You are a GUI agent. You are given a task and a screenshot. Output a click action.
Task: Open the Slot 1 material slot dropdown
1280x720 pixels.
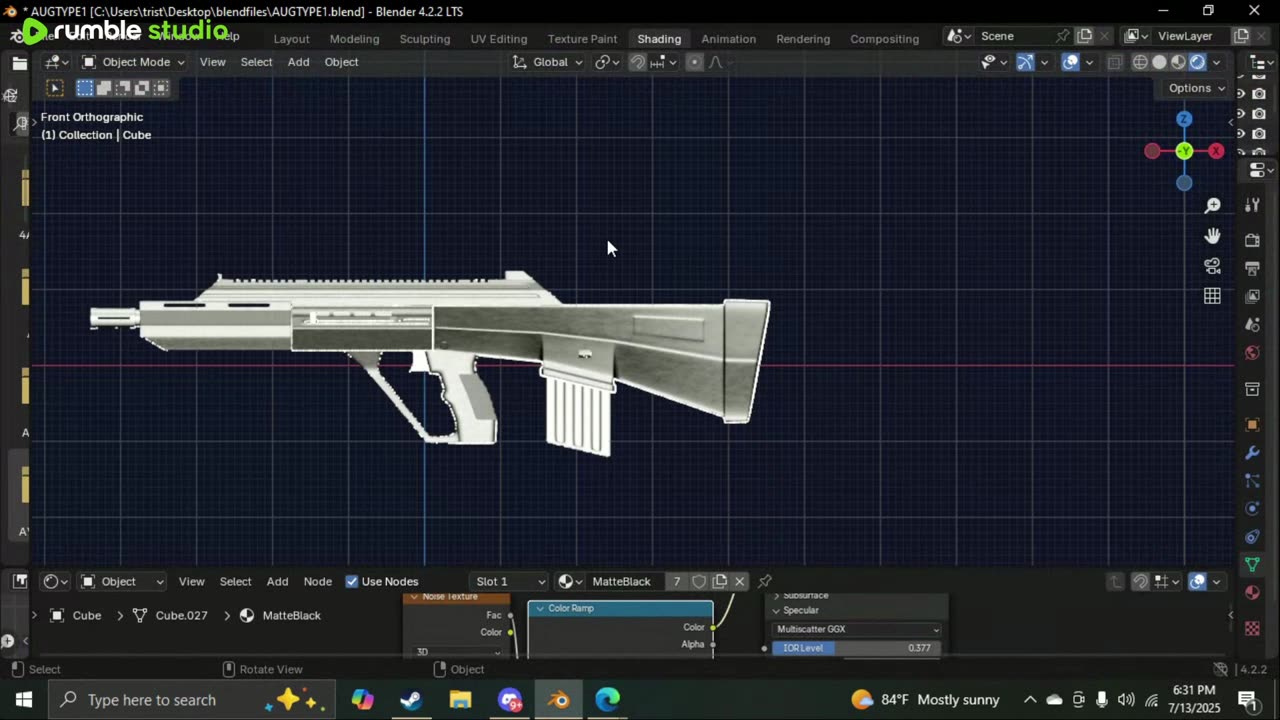click(x=510, y=581)
